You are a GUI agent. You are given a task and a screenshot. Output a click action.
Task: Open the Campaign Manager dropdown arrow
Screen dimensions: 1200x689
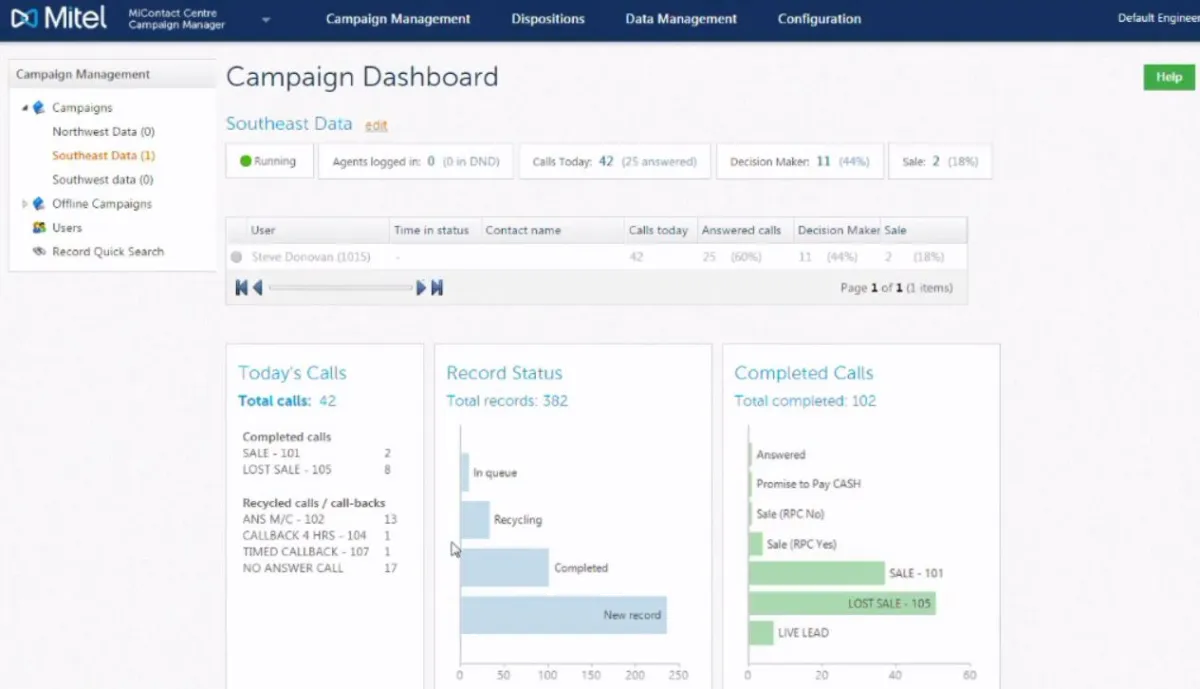coord(264,19)
